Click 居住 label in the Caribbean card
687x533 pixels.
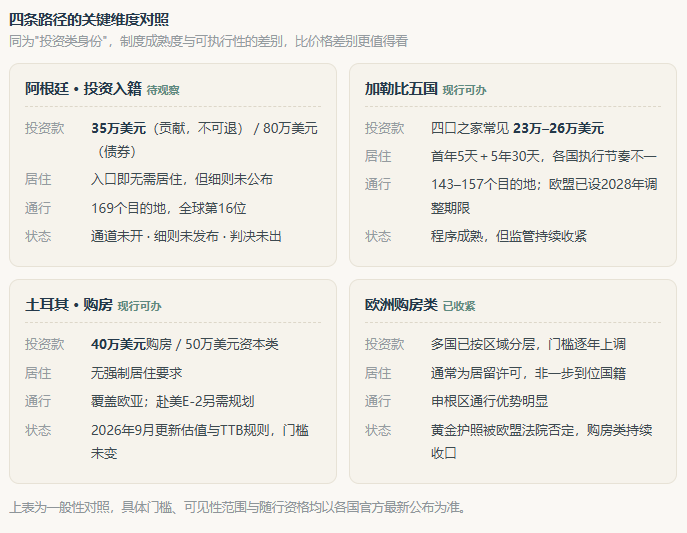click(378, 156)
